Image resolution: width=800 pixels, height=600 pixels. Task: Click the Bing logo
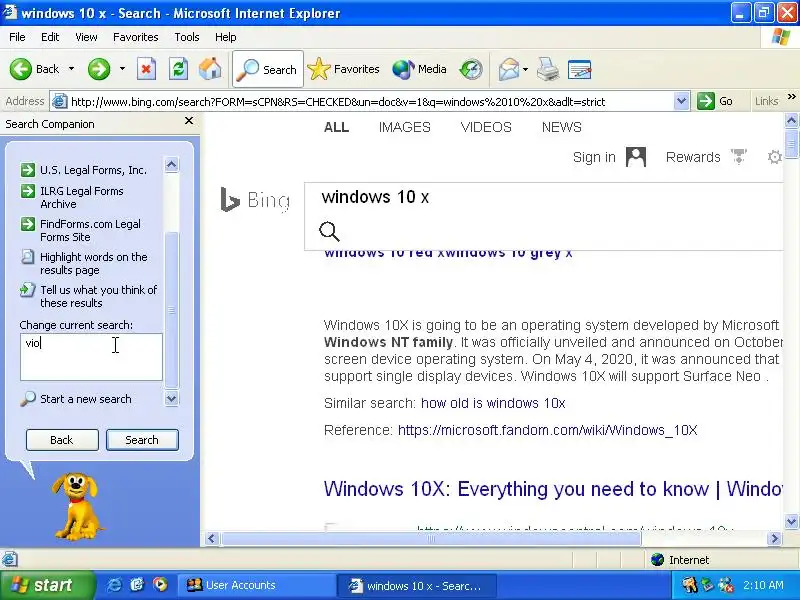(255, 199)
